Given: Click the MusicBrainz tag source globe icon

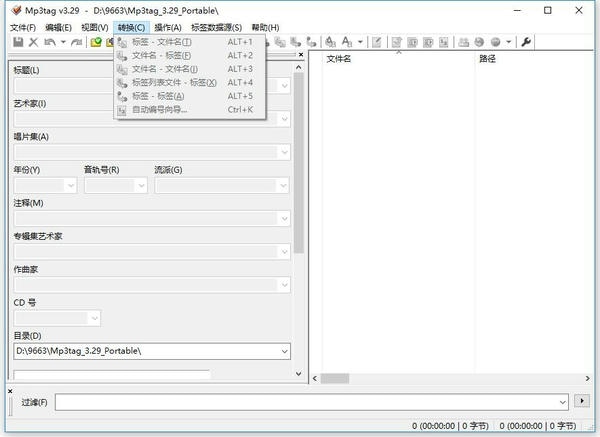Looking at the screenshot, I should coord(495,42).
